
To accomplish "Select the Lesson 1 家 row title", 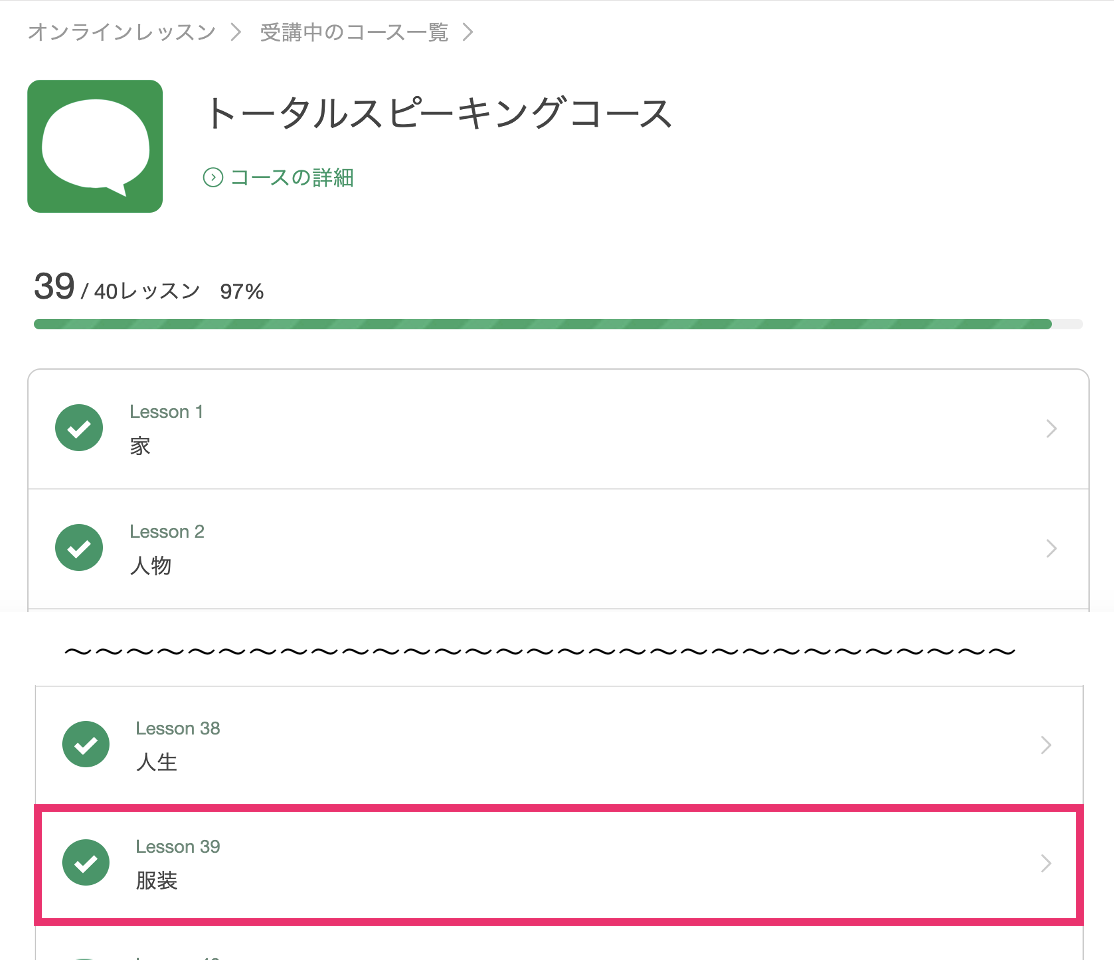I will click(x=140, y=446).
